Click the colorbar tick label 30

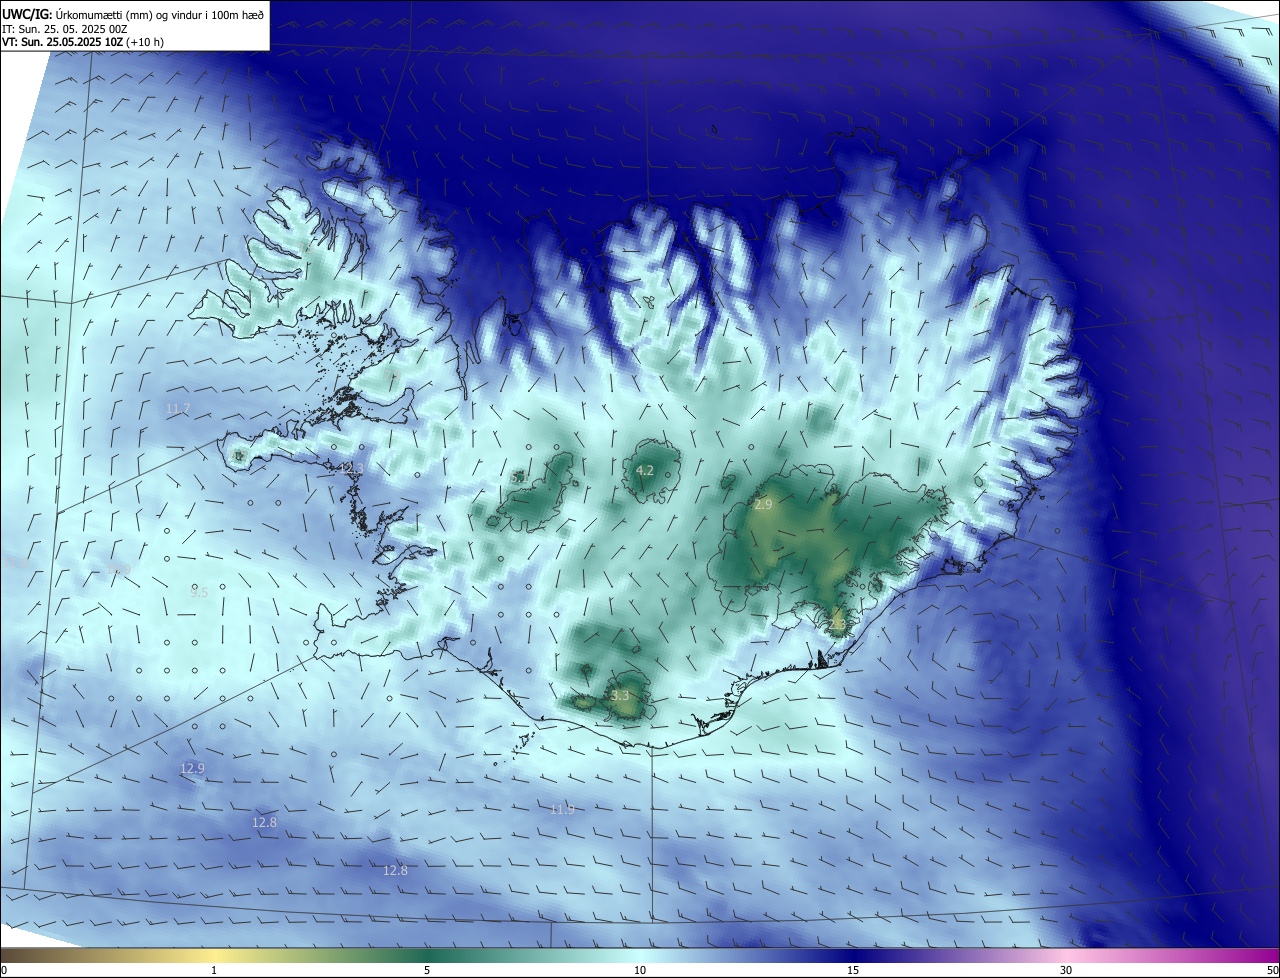[x=1066, y=970]
